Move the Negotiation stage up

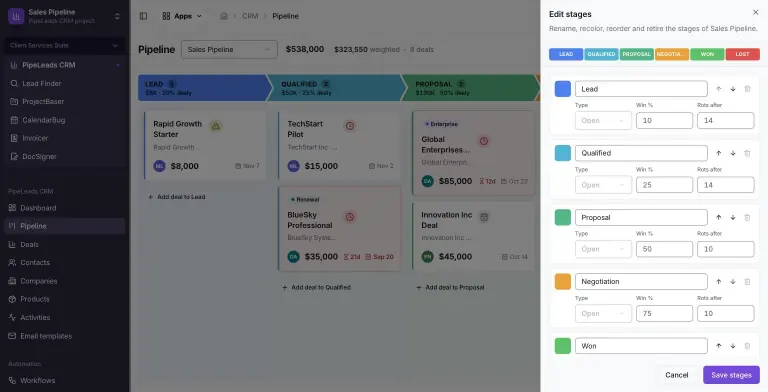[x=719, y=282]
